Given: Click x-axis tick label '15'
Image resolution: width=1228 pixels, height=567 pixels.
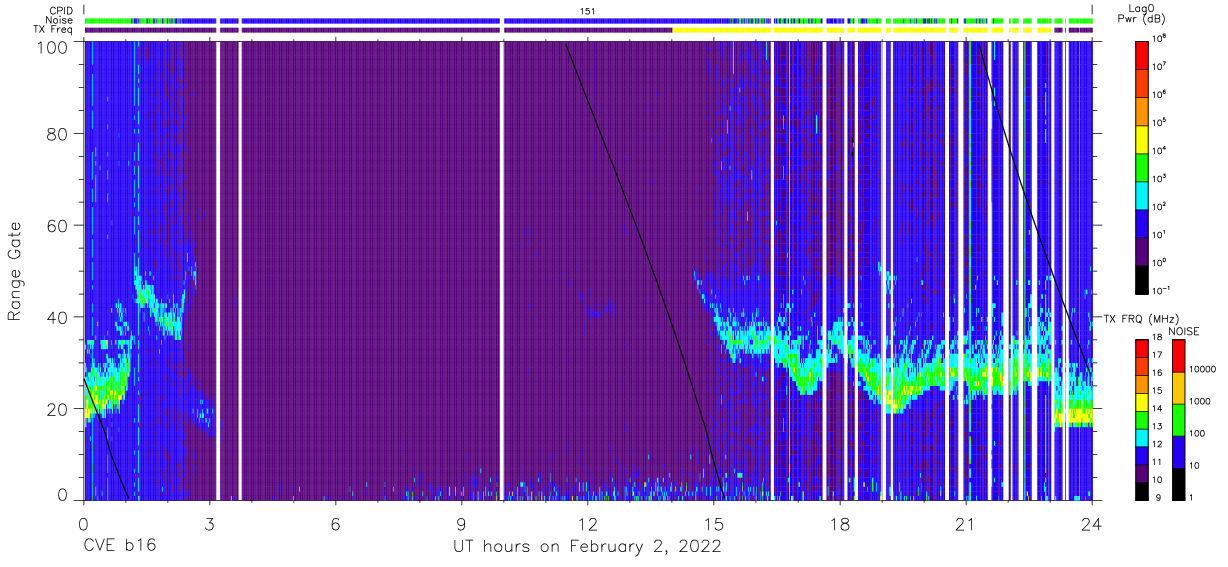Looking at the screenshot, I should tap(714, 524).
